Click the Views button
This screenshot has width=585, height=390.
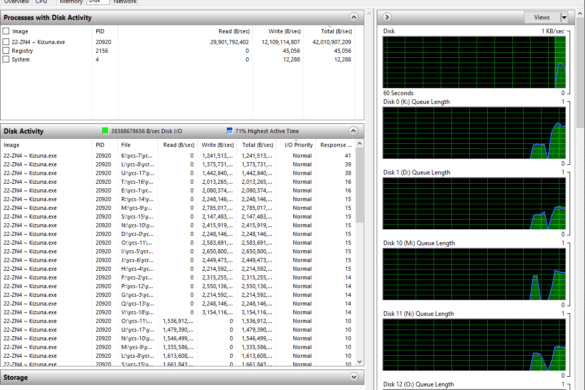pos(542,17)
